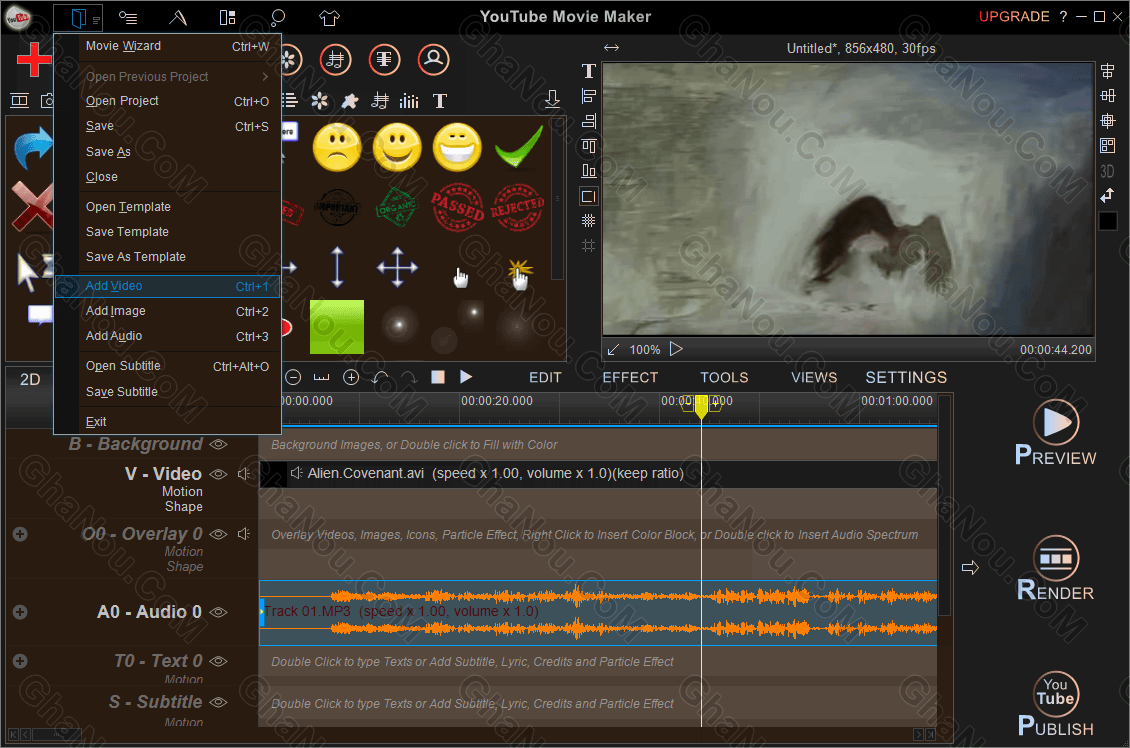The height and width of the screenshot is (748, 1130).
Task: Click the red X delete icon
Action: point(33,207)
